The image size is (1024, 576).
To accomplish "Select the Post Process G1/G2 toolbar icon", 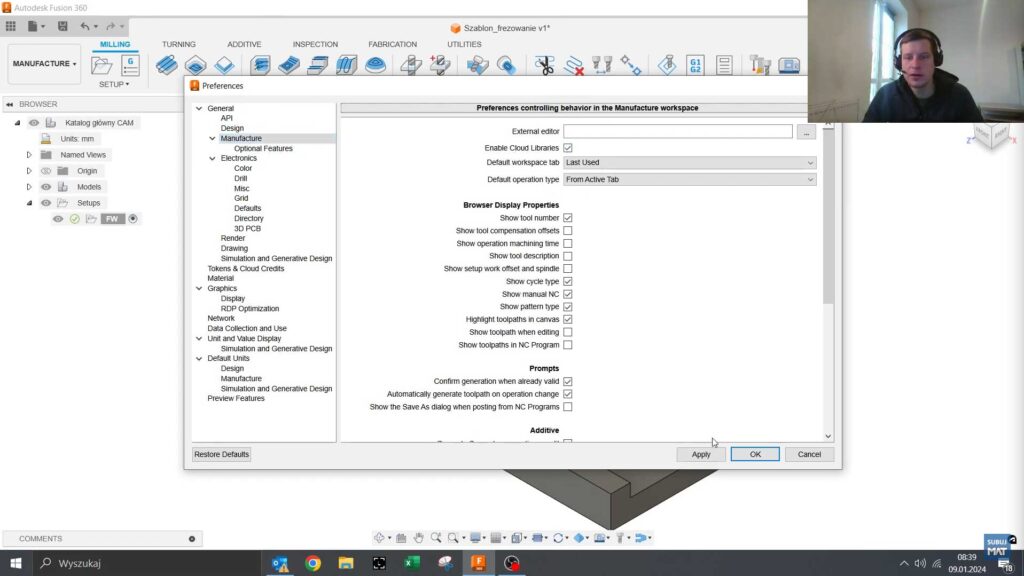I will coord(696,64).
